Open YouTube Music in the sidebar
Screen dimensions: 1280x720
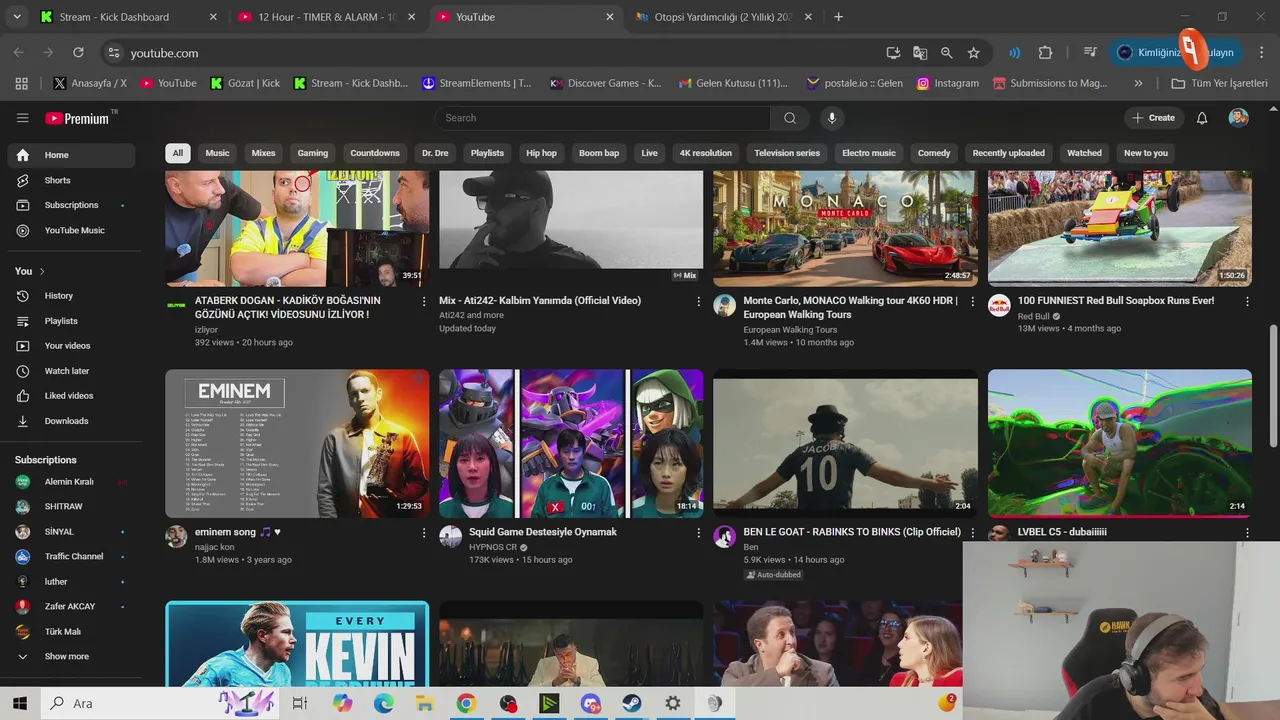[70, 230]
